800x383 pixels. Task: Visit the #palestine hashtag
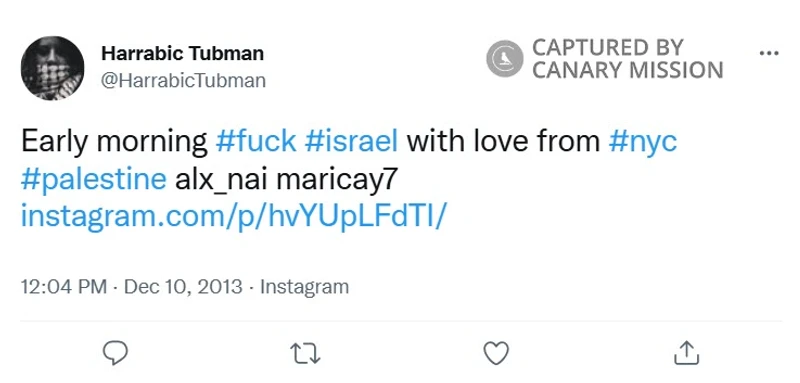(93, 180)
